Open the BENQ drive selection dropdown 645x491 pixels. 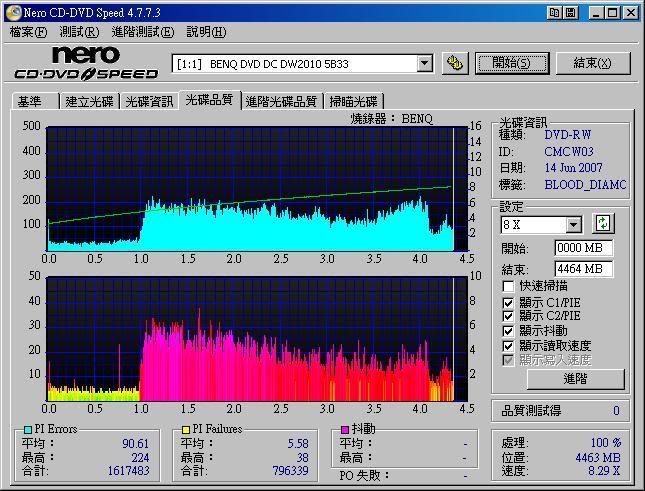point(424,64)
